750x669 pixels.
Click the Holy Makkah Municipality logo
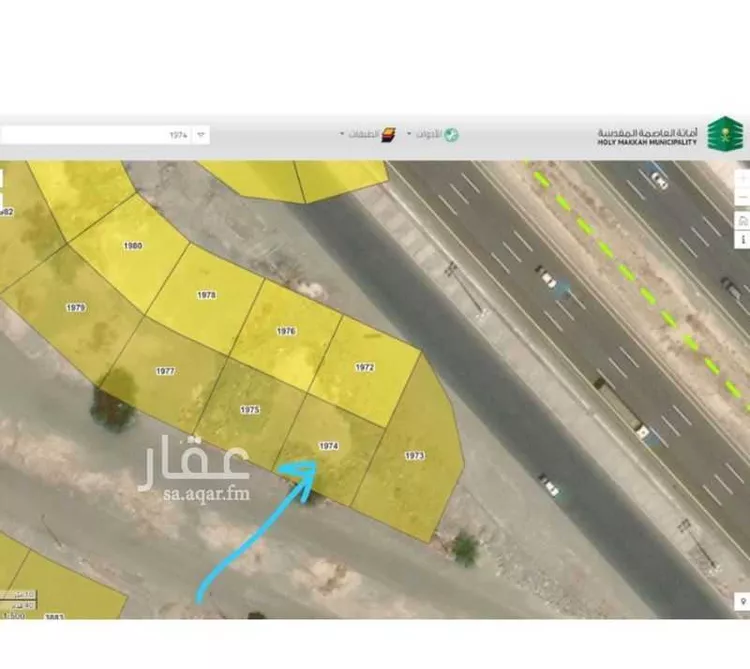click(x=725, y=134)
